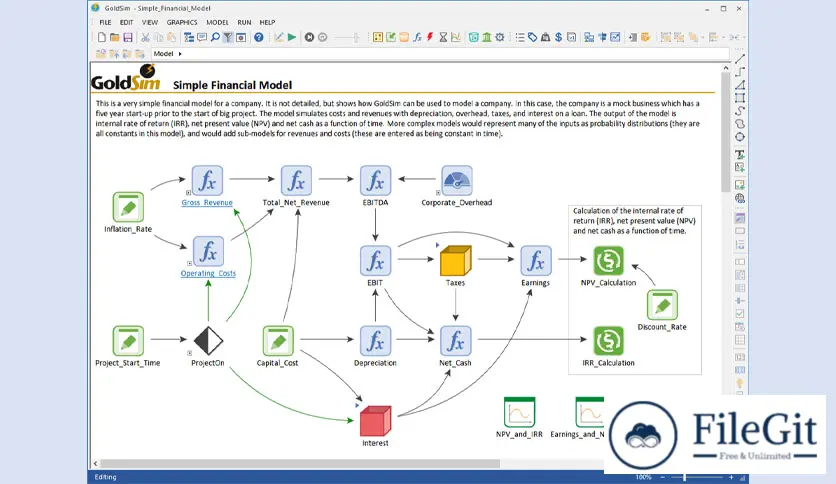Click the weight units toolbar icon

(x=545, y=37)
